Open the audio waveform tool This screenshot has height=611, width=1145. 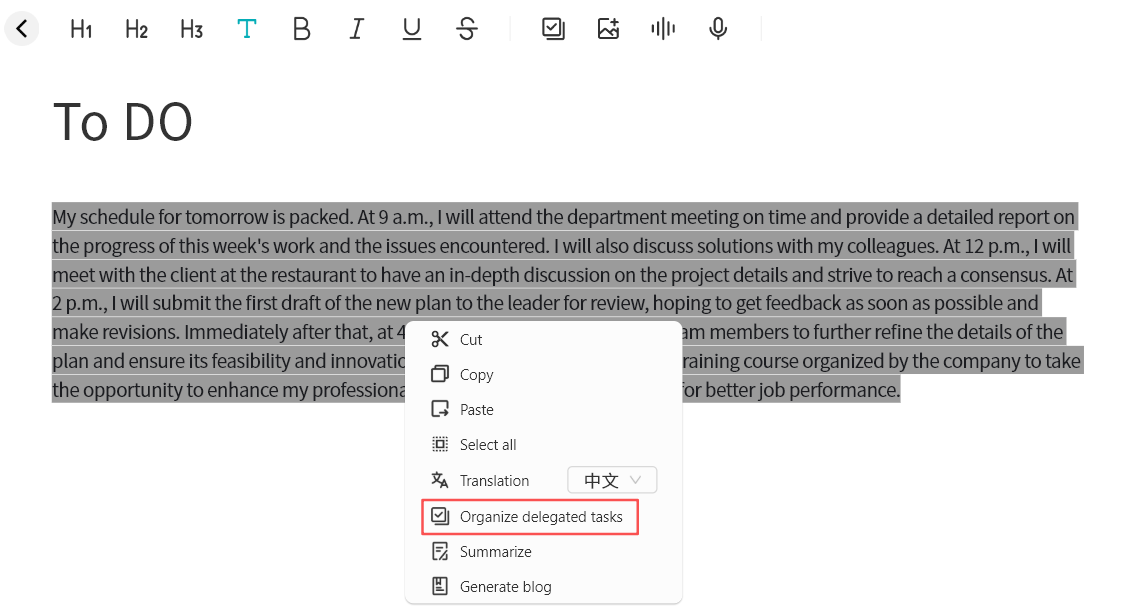(662, 29)
